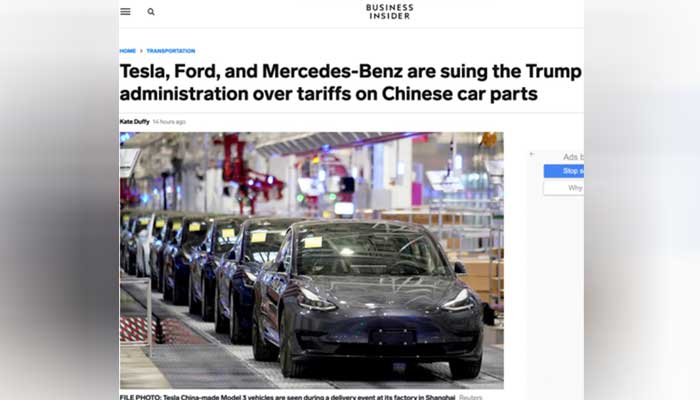
Task: Click the search magnifier icon
Action: coord(151,12)
